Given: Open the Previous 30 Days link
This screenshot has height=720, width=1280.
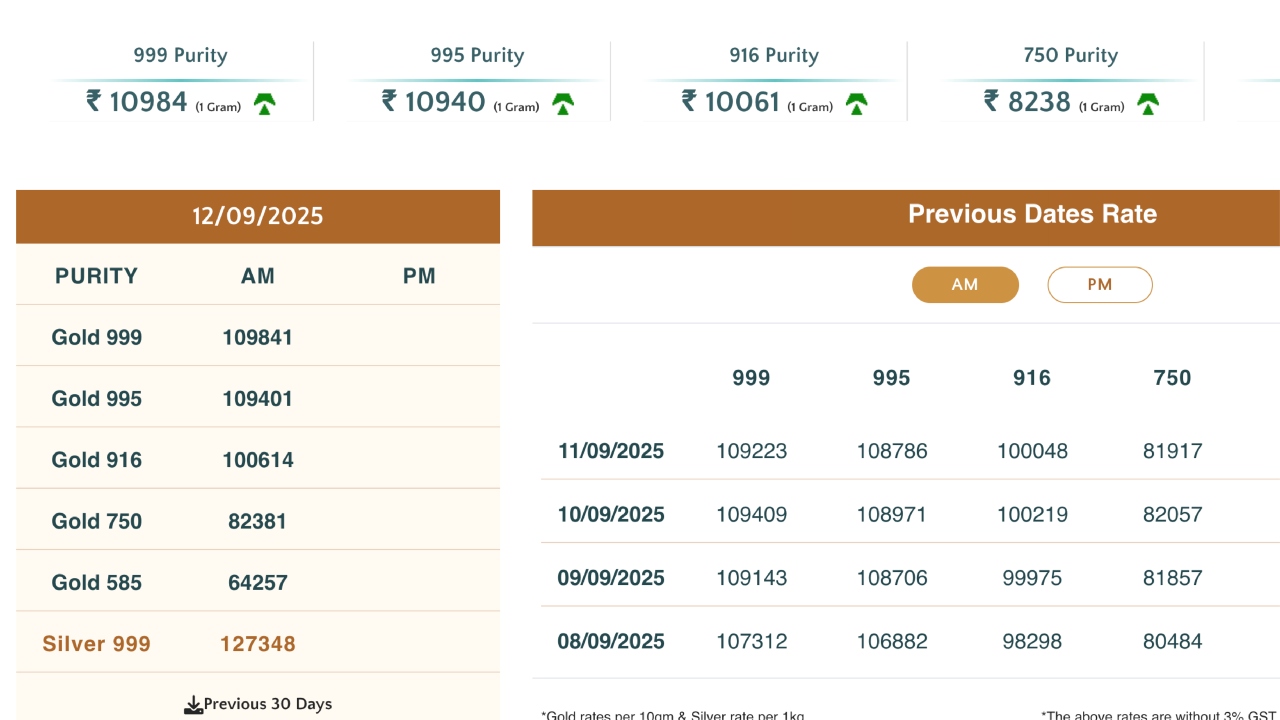Looking at the screenshot, I should [268, 704].
